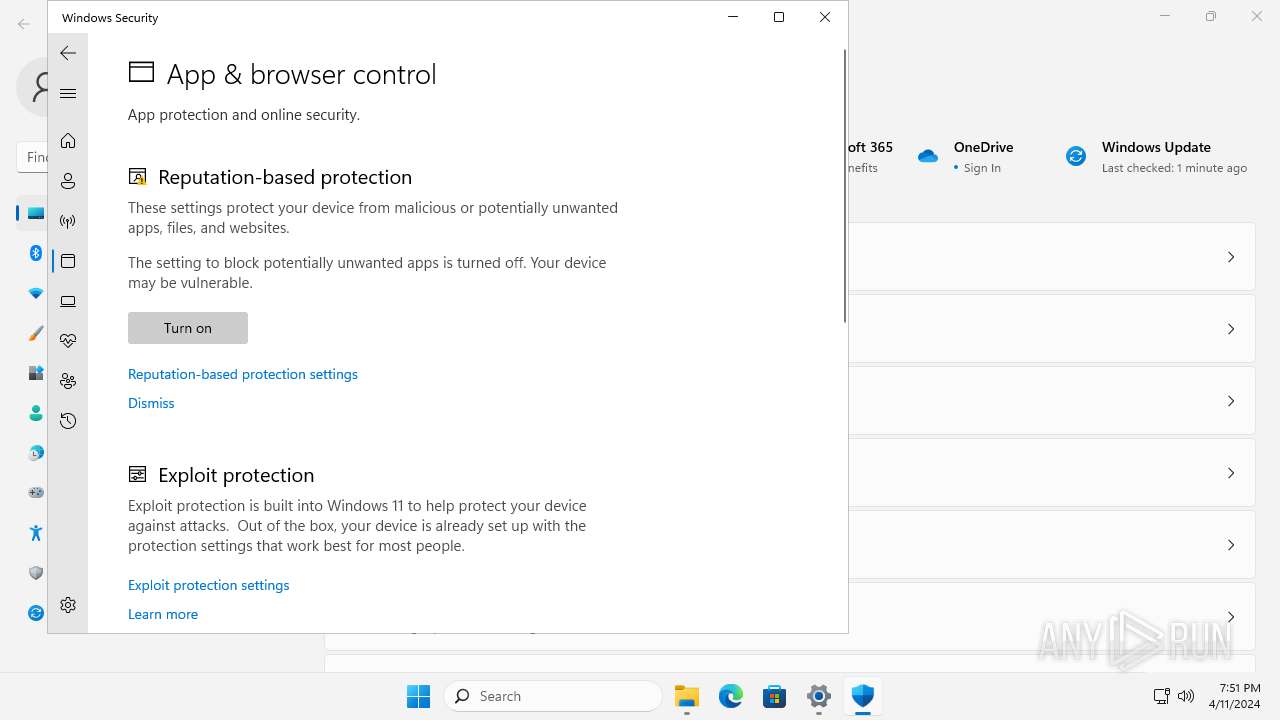The width and height of the screenshot is (1280, 720).
Task: Open Family options from the sidebar
Action: click(68, 381)
